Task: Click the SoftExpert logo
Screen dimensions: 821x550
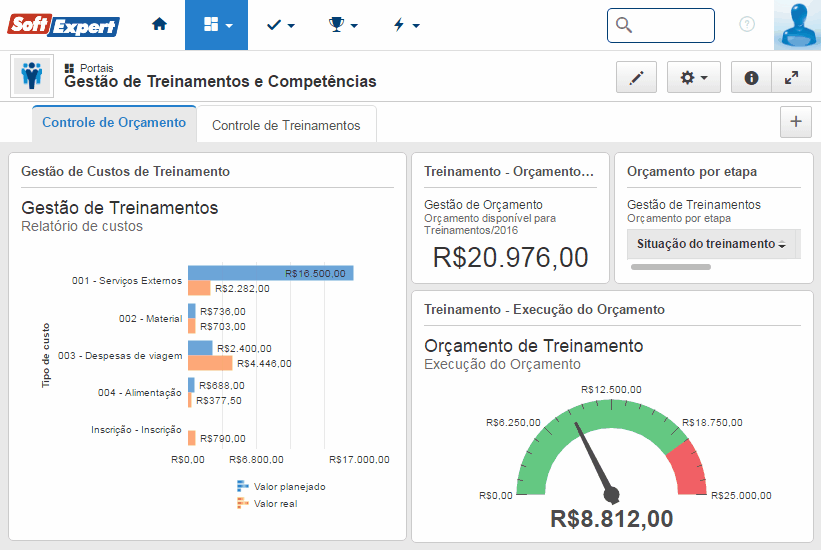Action: click(x=64, y=25)
